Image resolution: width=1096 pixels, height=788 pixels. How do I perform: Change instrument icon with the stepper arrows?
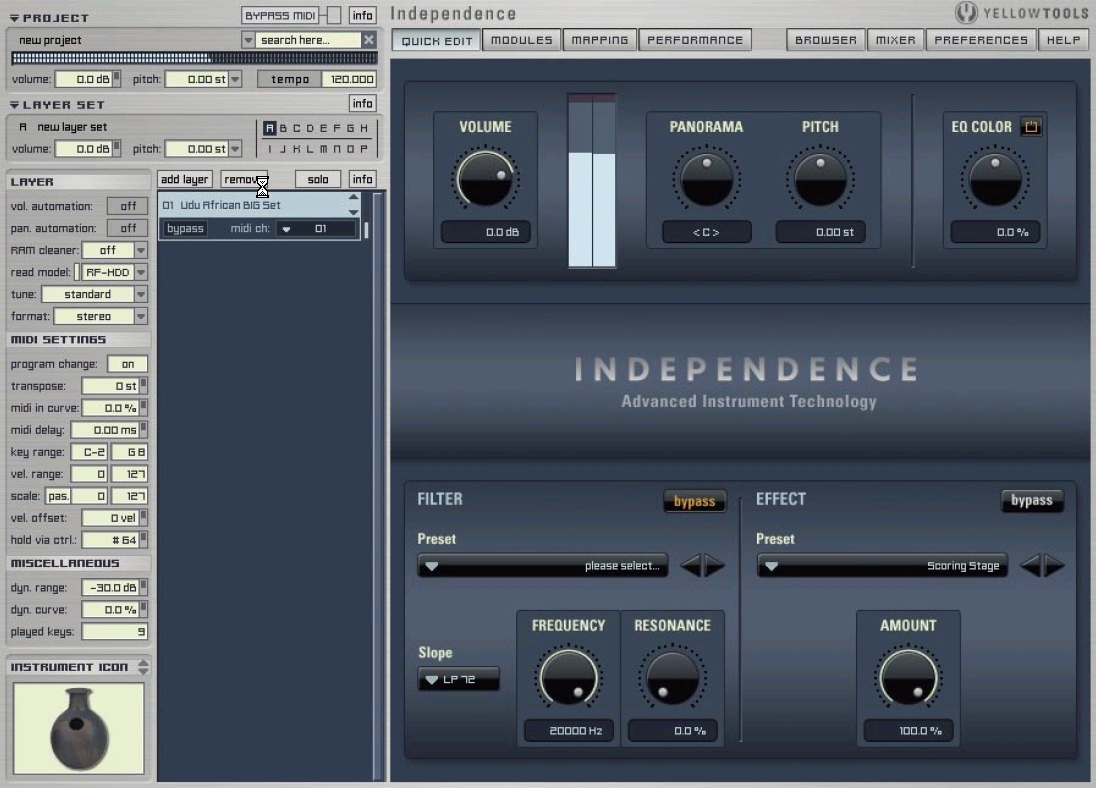143,667
